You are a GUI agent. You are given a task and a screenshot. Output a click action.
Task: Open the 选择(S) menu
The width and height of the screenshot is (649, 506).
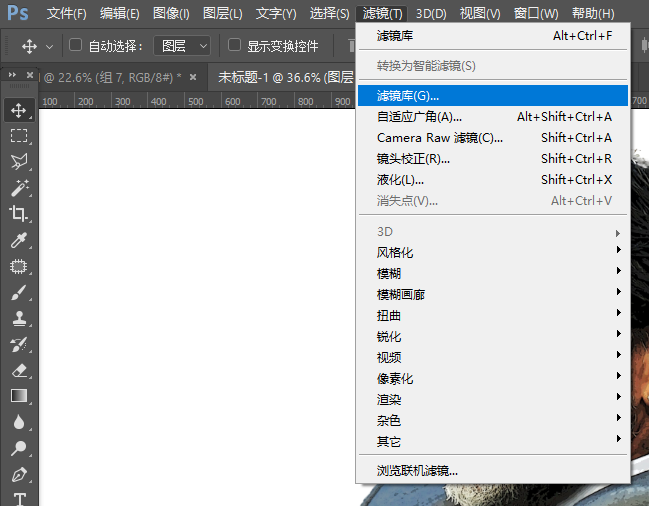click(329, 14)
